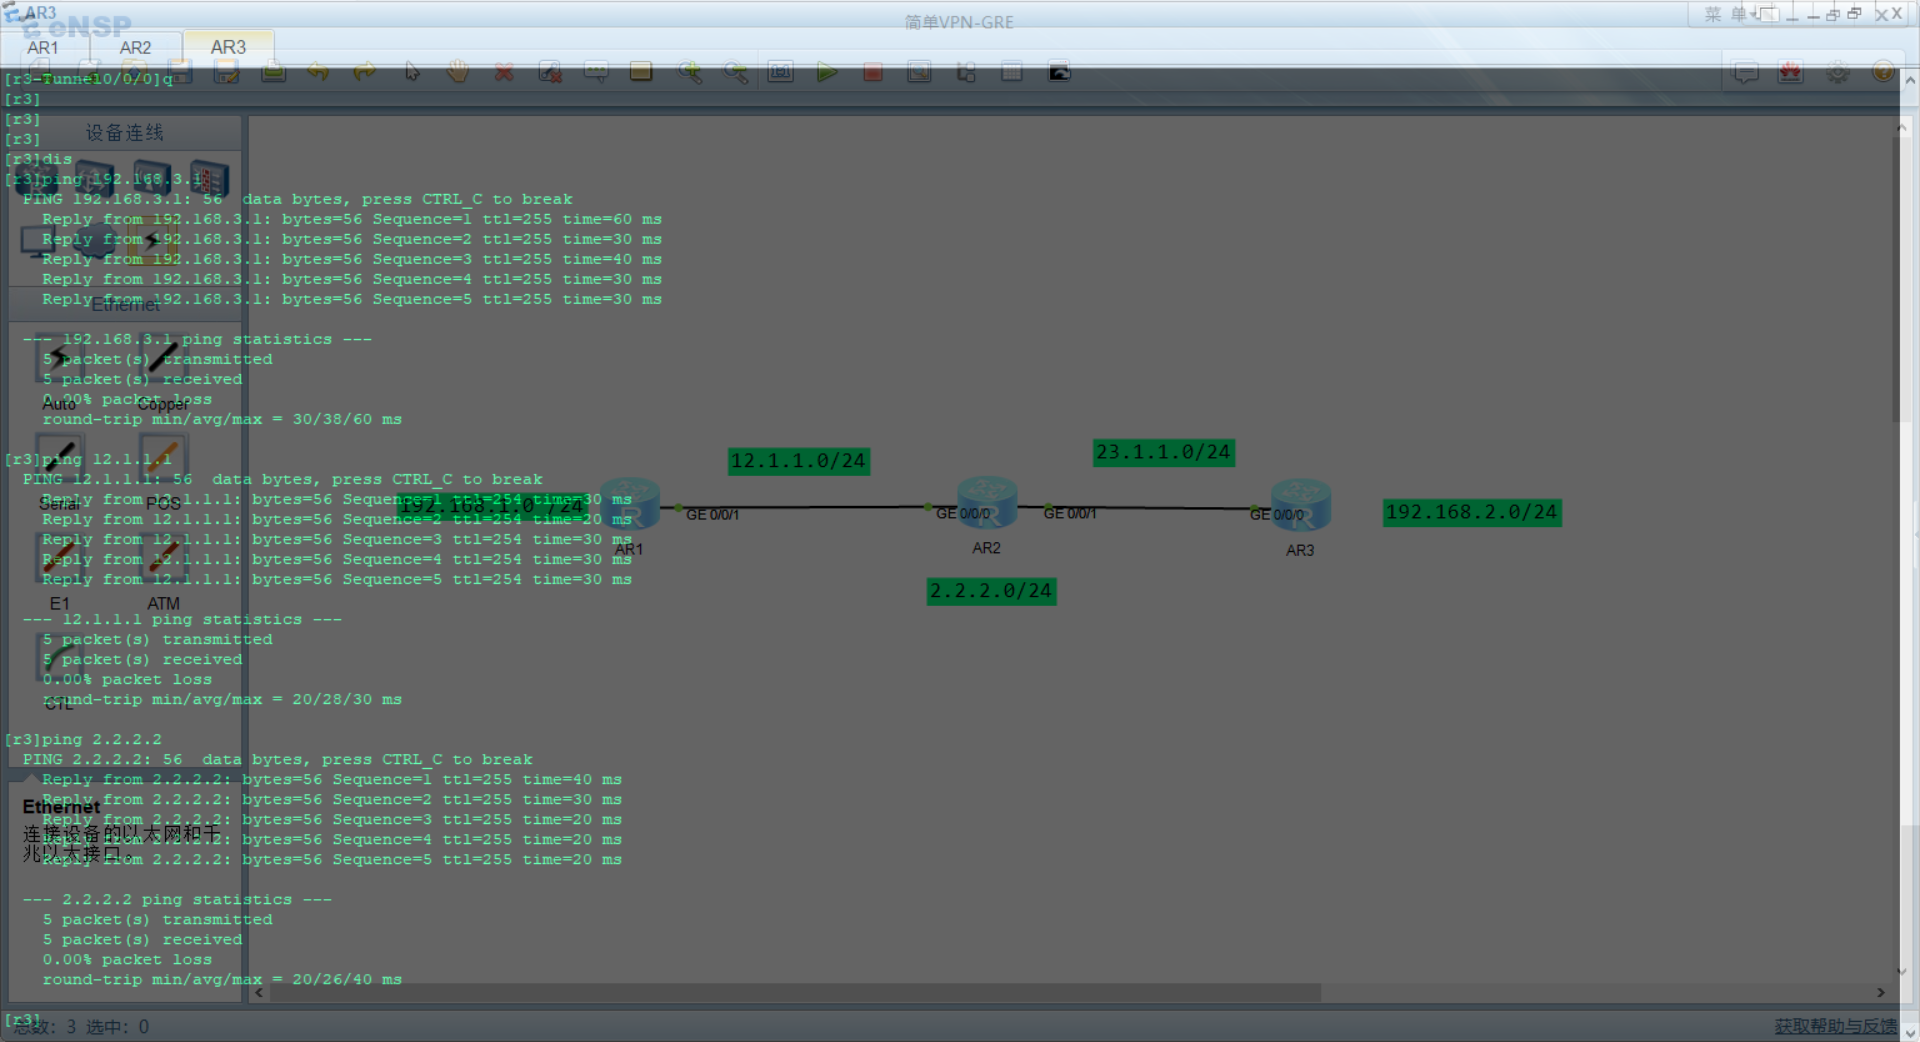The height and width of the screenshot is (1042, 1920).
Task: Open settings gear icon at top right
Action: [1838, 73]
